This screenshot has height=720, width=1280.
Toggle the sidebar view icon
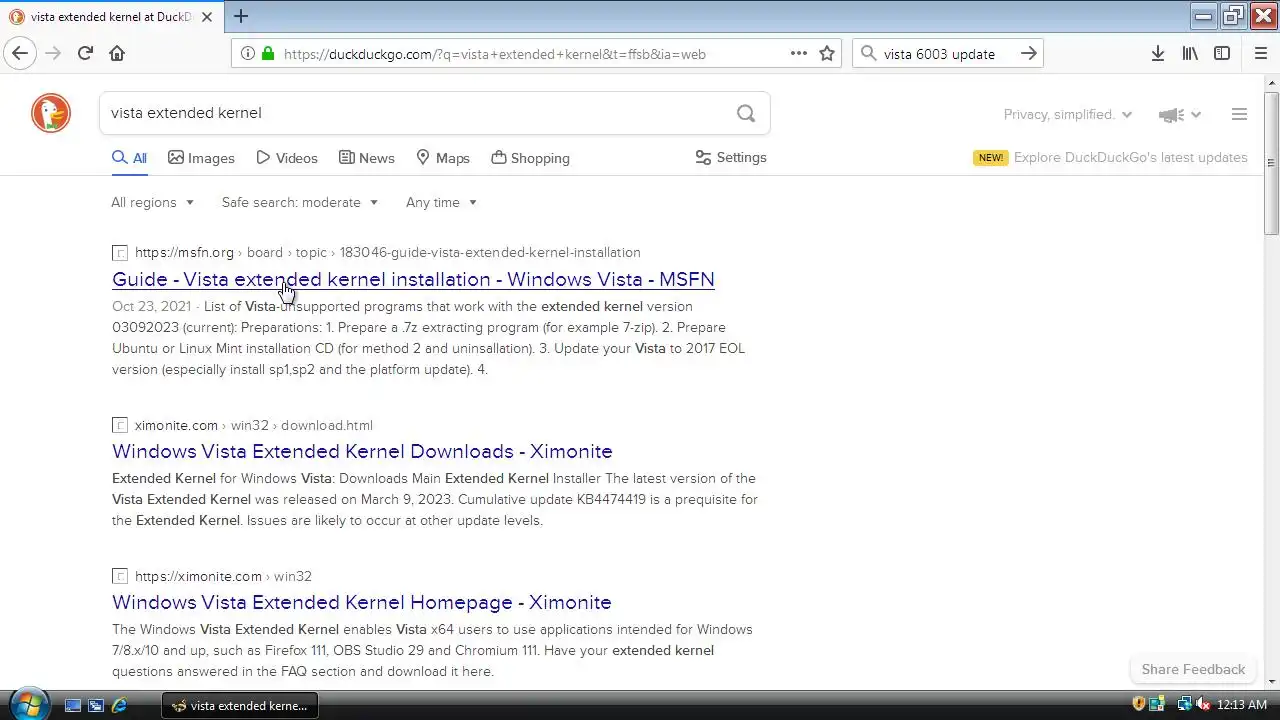point(1222,54)
